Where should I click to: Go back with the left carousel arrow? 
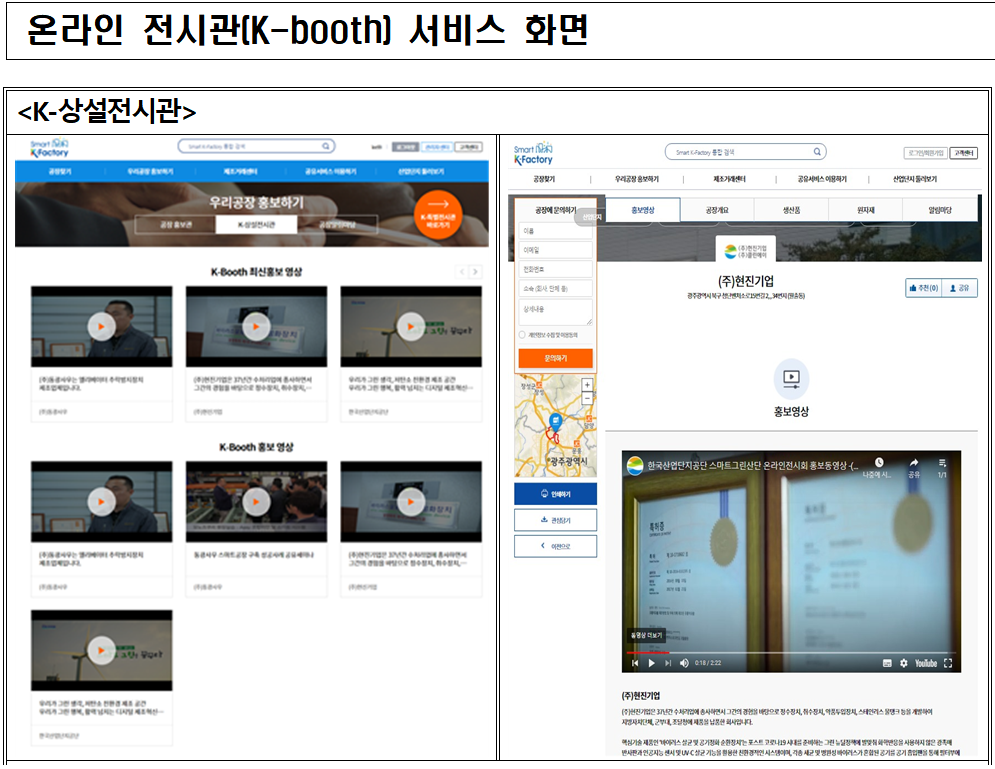pyautogui.click(x=462, y=272)
